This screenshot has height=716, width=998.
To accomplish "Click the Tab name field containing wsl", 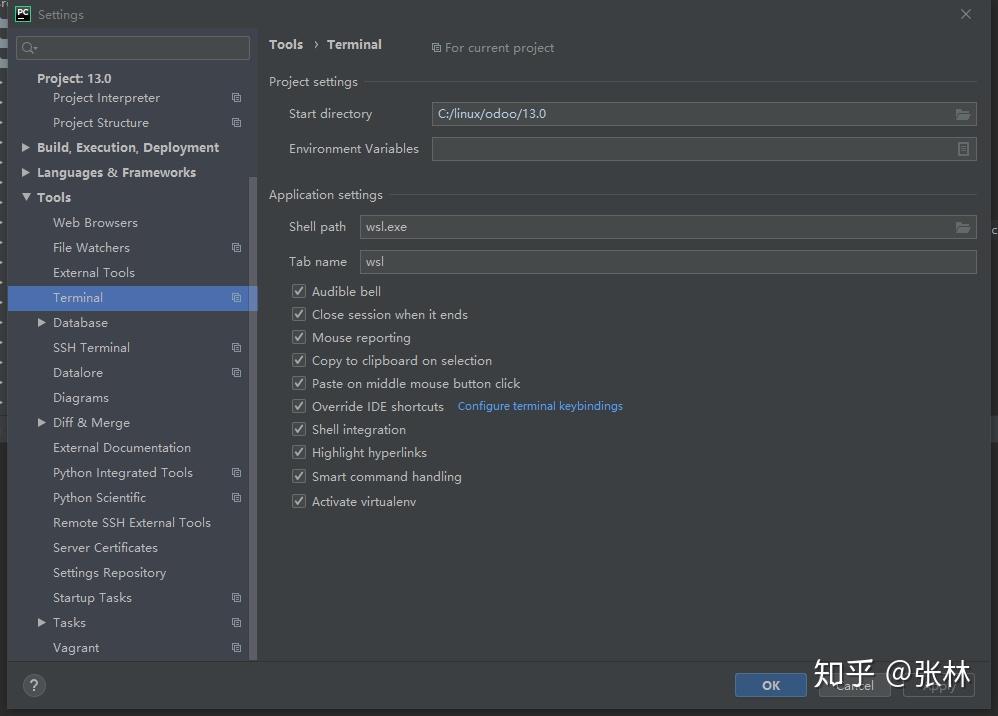I will (x=668, y=262).
